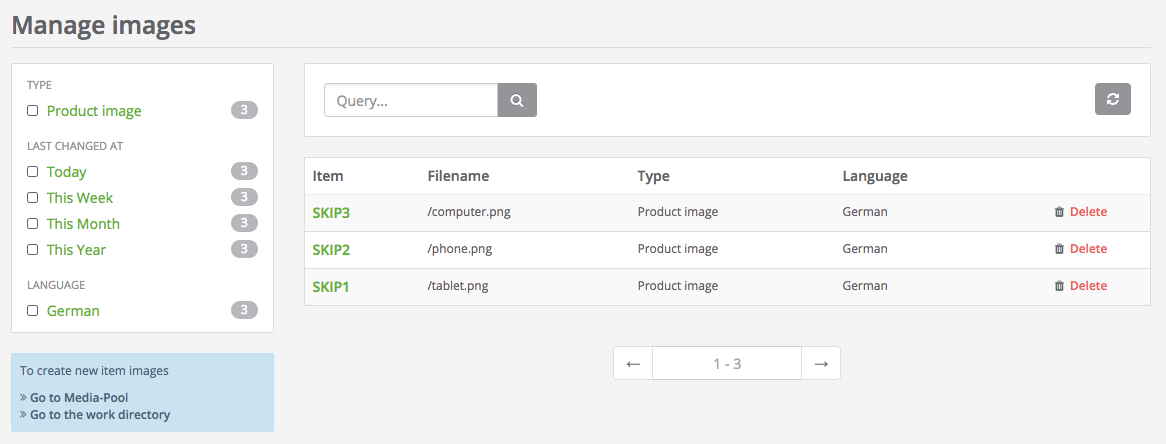This screenshot has width=1166, height=444.
Task: Click trash icon for SKIP2 row
Action: (1059, 249)
